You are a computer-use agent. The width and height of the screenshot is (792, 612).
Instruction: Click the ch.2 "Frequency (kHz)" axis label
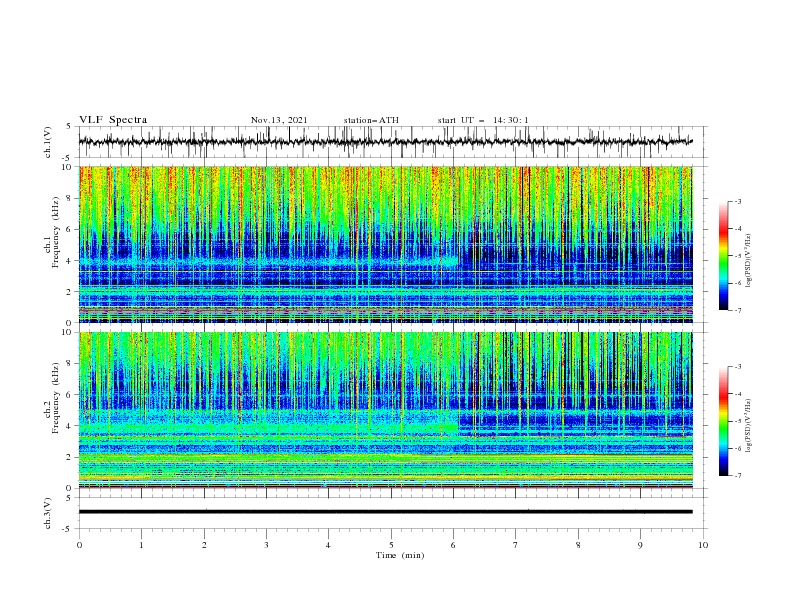tap(56, 398)
